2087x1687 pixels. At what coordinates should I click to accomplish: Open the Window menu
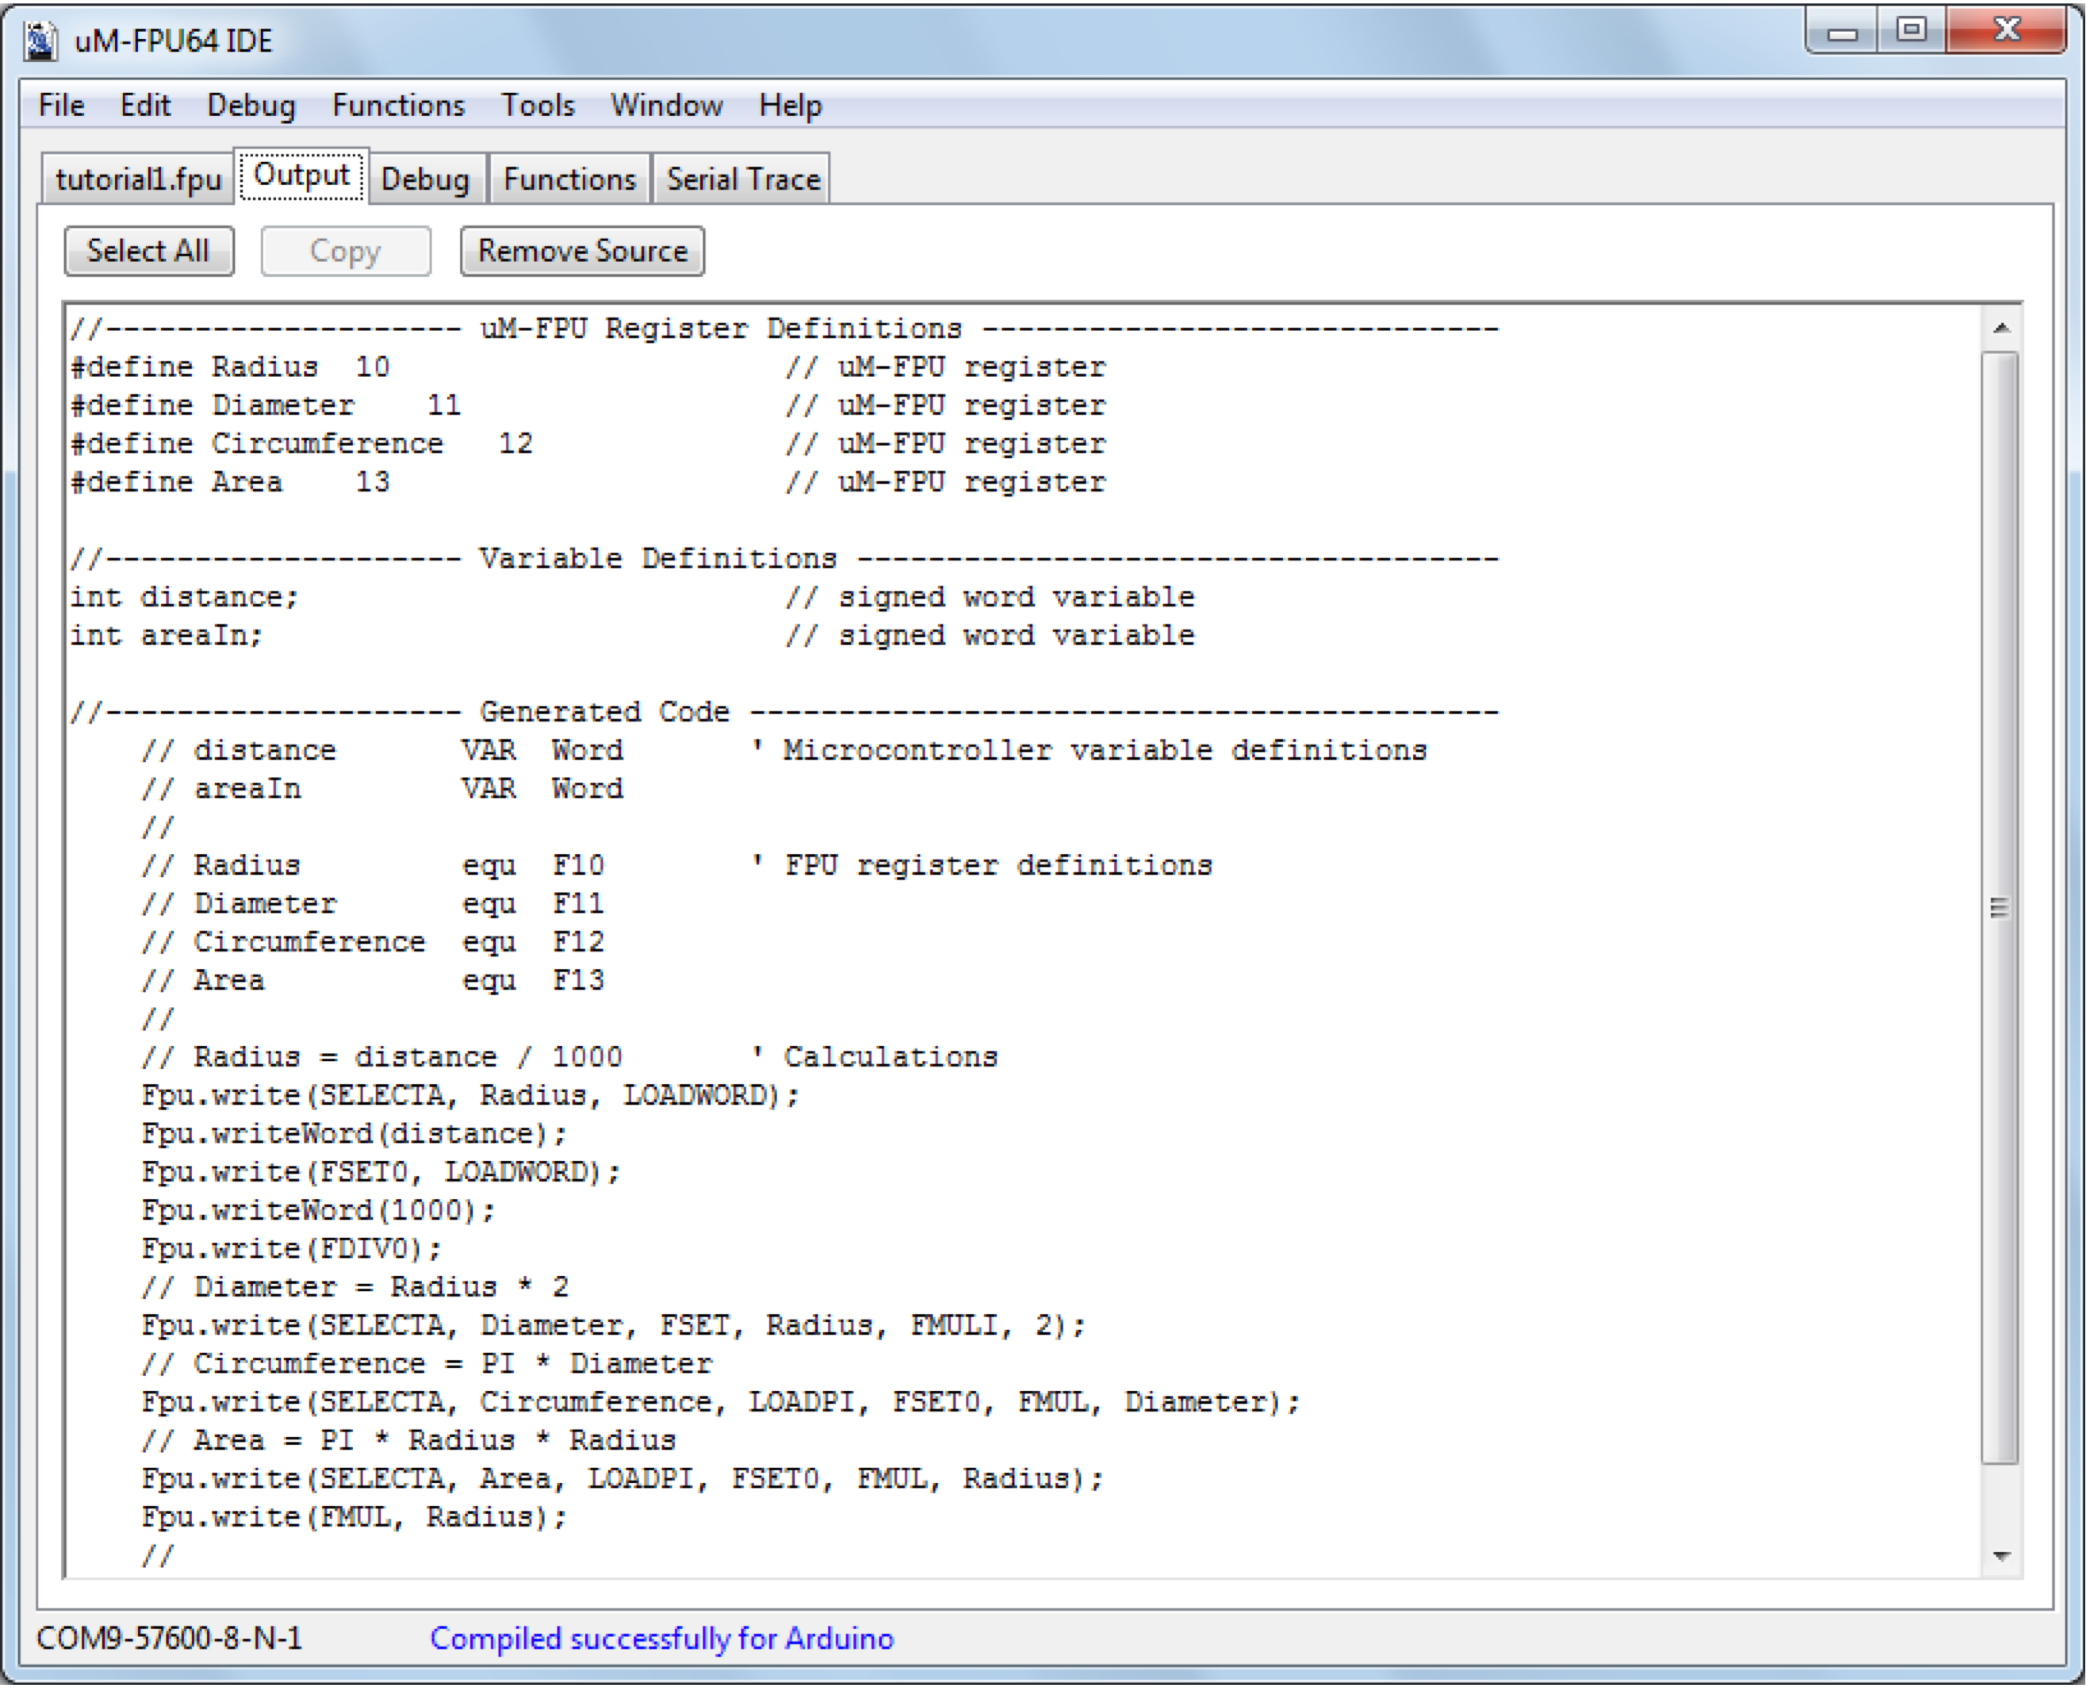(x=666, y=105)
